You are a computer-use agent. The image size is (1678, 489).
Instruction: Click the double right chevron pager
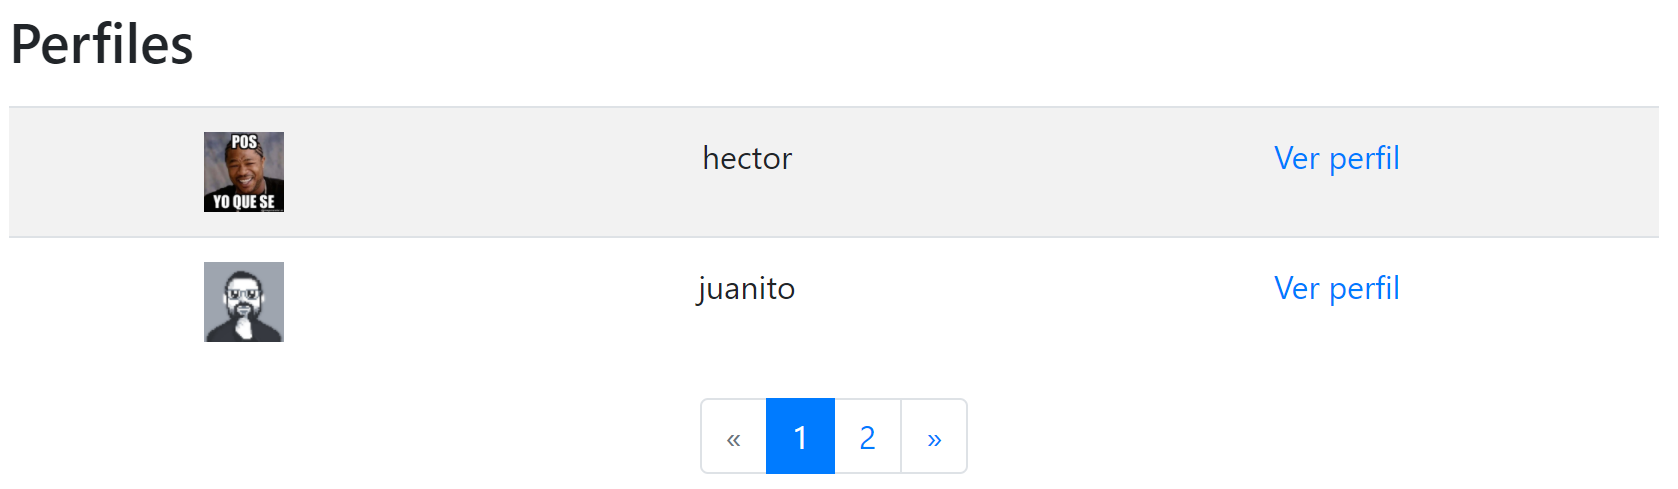click(934, 437)
